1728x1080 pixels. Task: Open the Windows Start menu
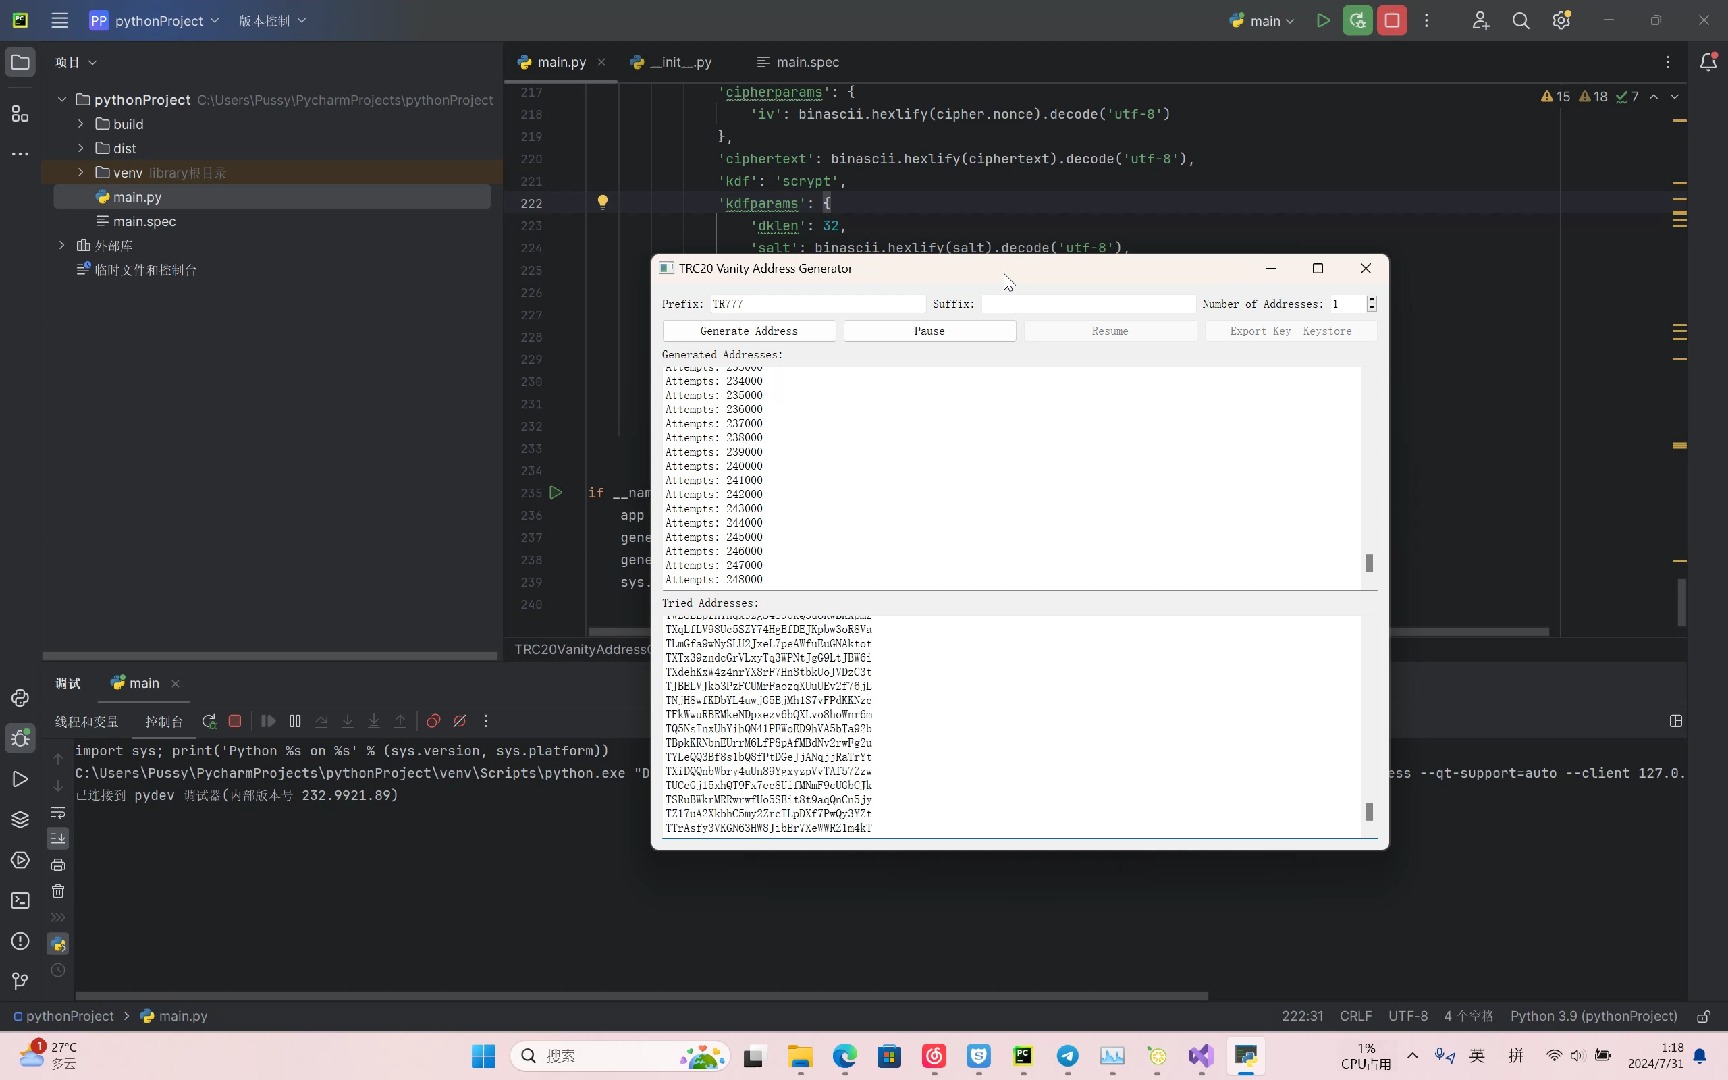click(483, 1056)
